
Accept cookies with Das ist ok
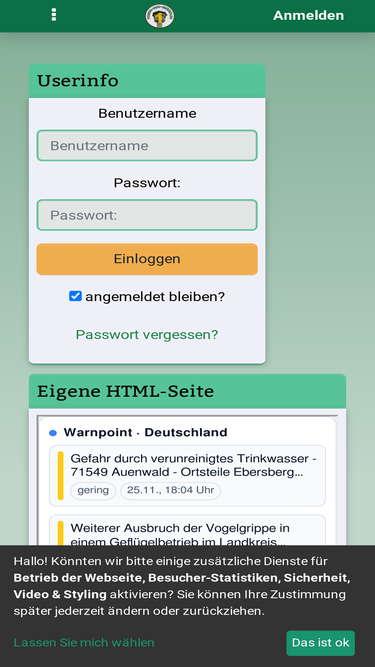point(321,643)
